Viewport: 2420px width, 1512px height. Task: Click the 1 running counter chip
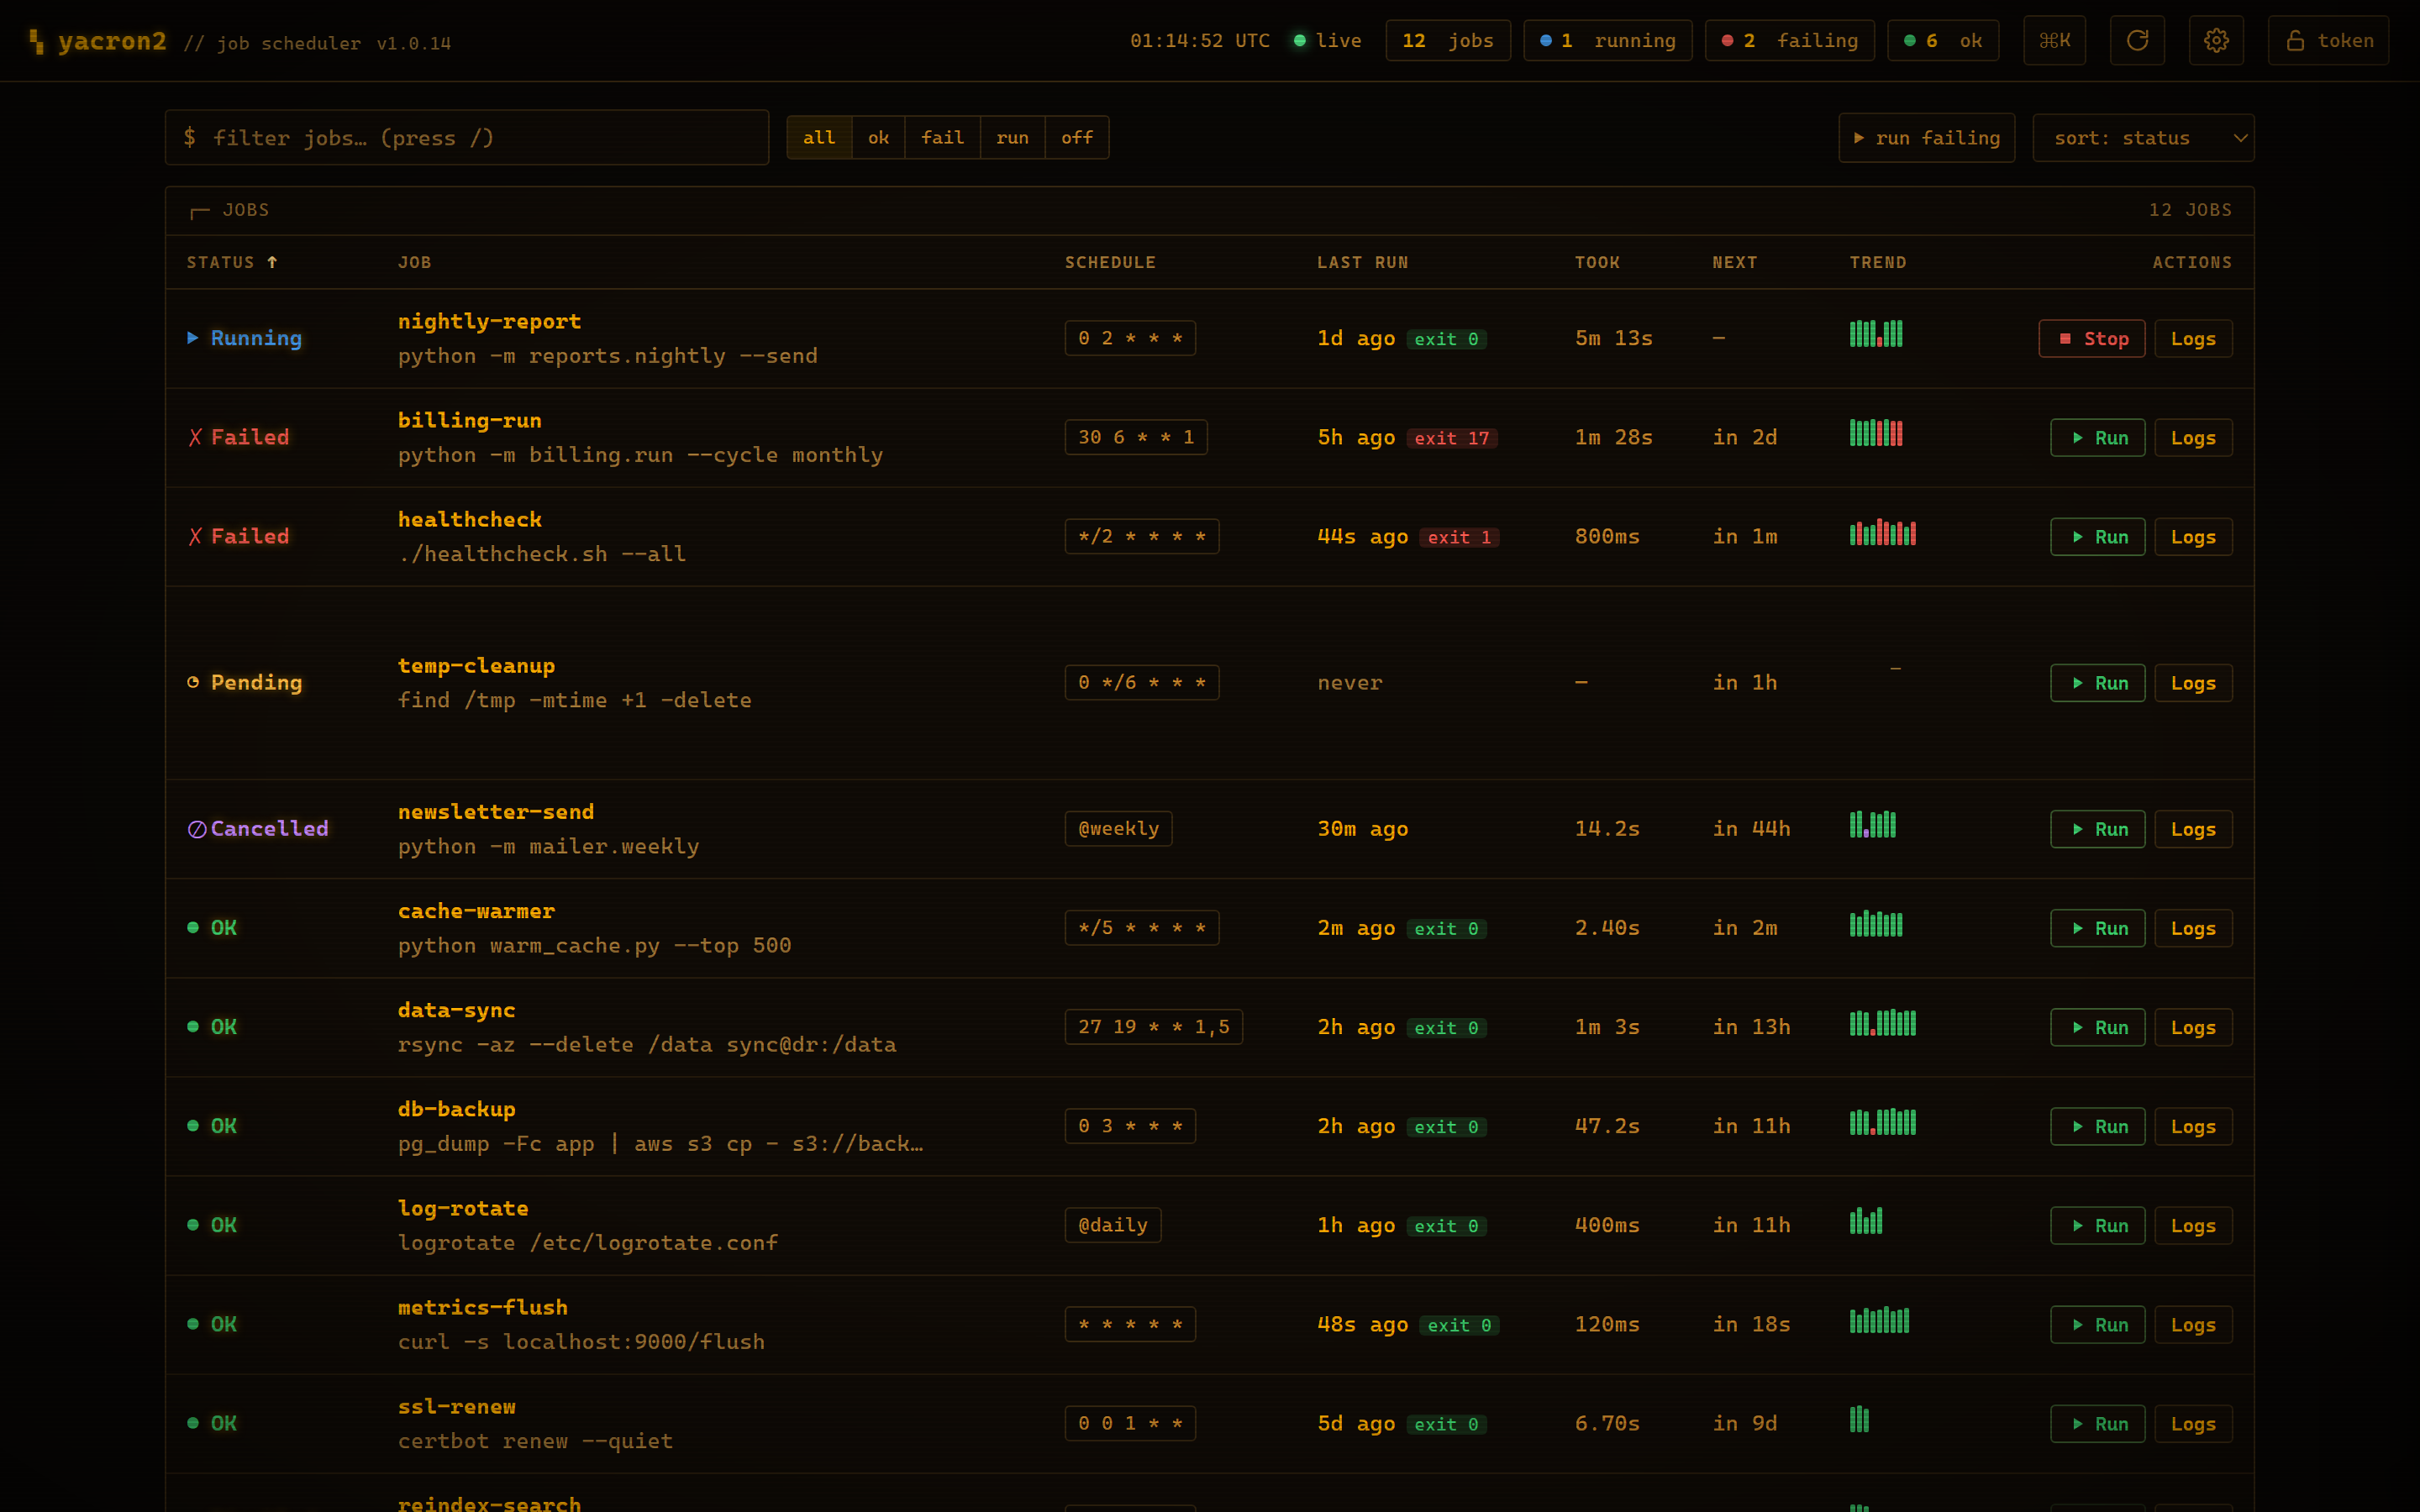point(1607,41)
